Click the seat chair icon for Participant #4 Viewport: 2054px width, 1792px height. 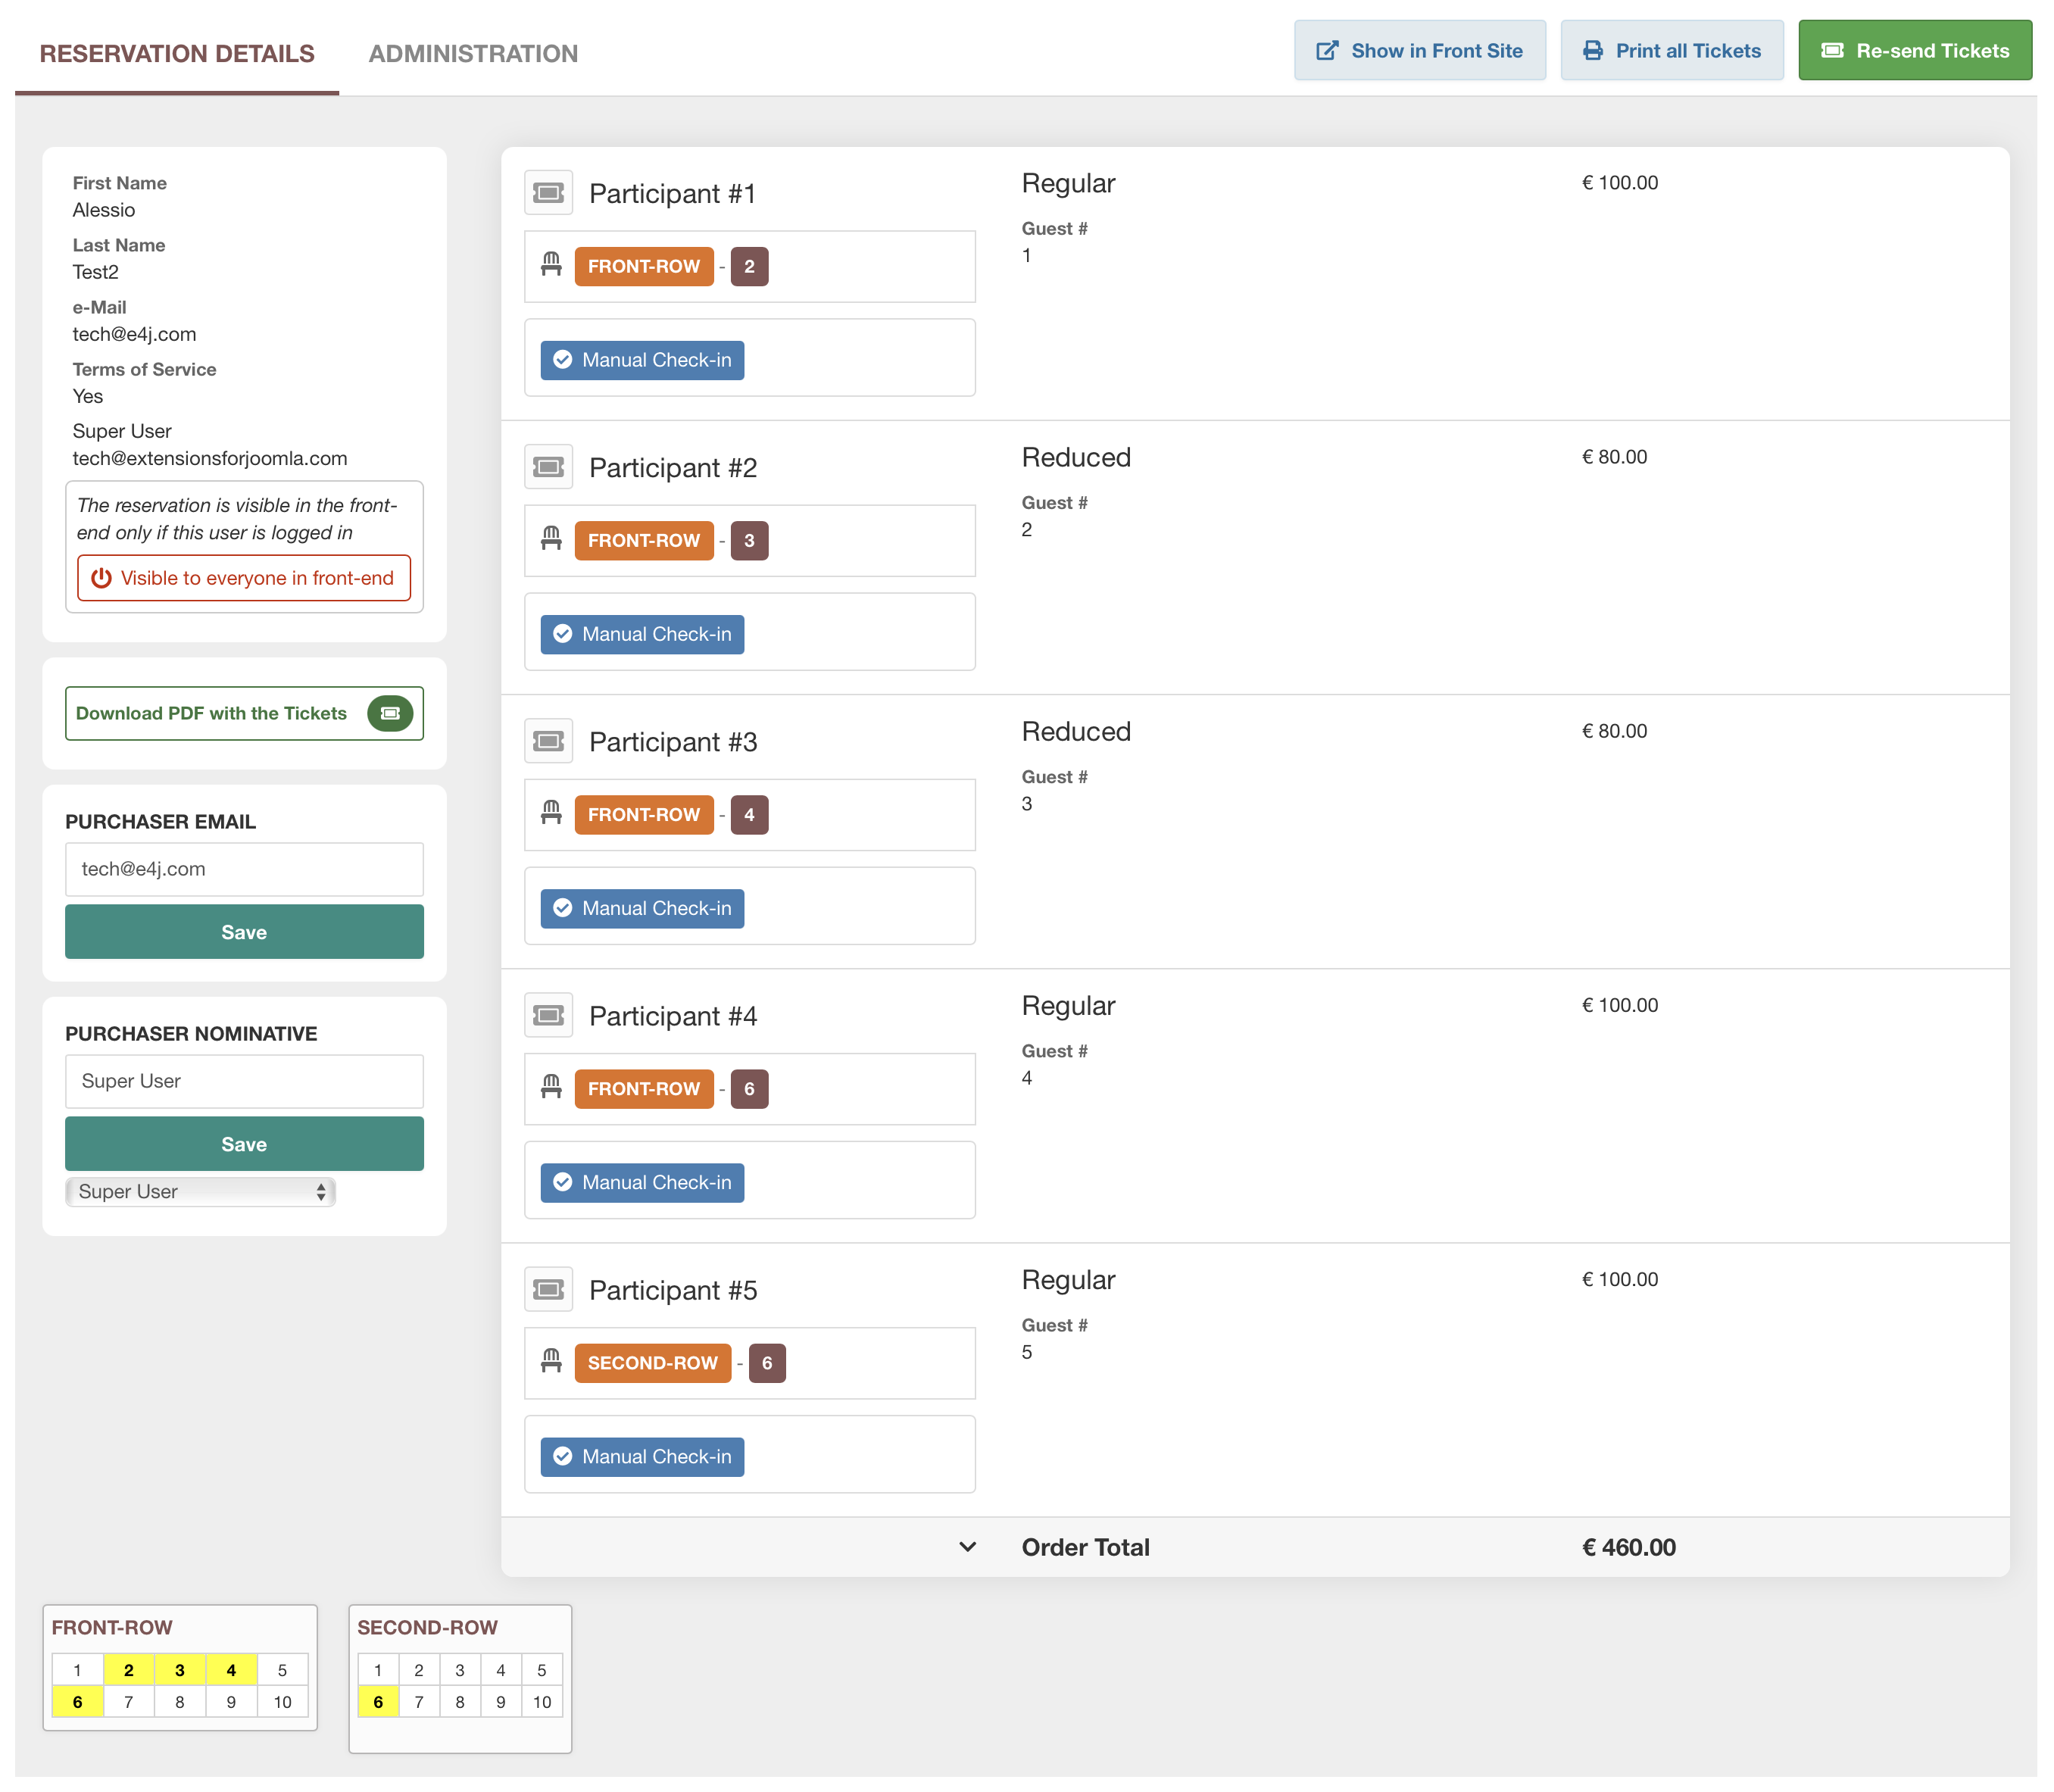tap(551, 1087)
